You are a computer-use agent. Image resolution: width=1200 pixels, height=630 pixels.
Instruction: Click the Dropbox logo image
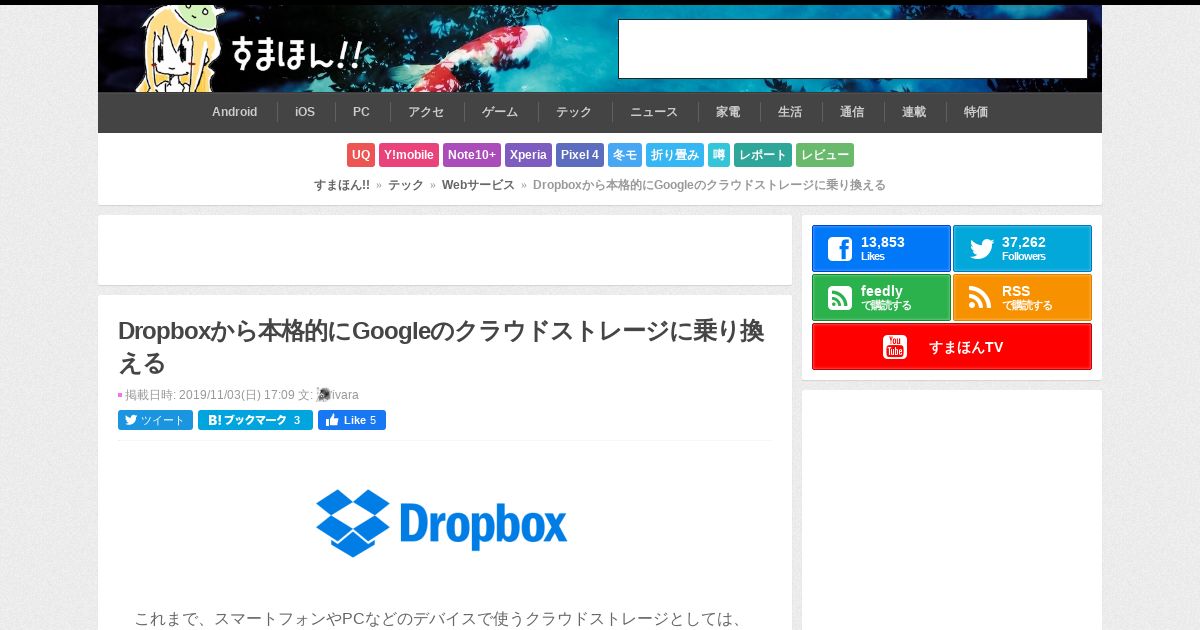click(x=442, y=523)
